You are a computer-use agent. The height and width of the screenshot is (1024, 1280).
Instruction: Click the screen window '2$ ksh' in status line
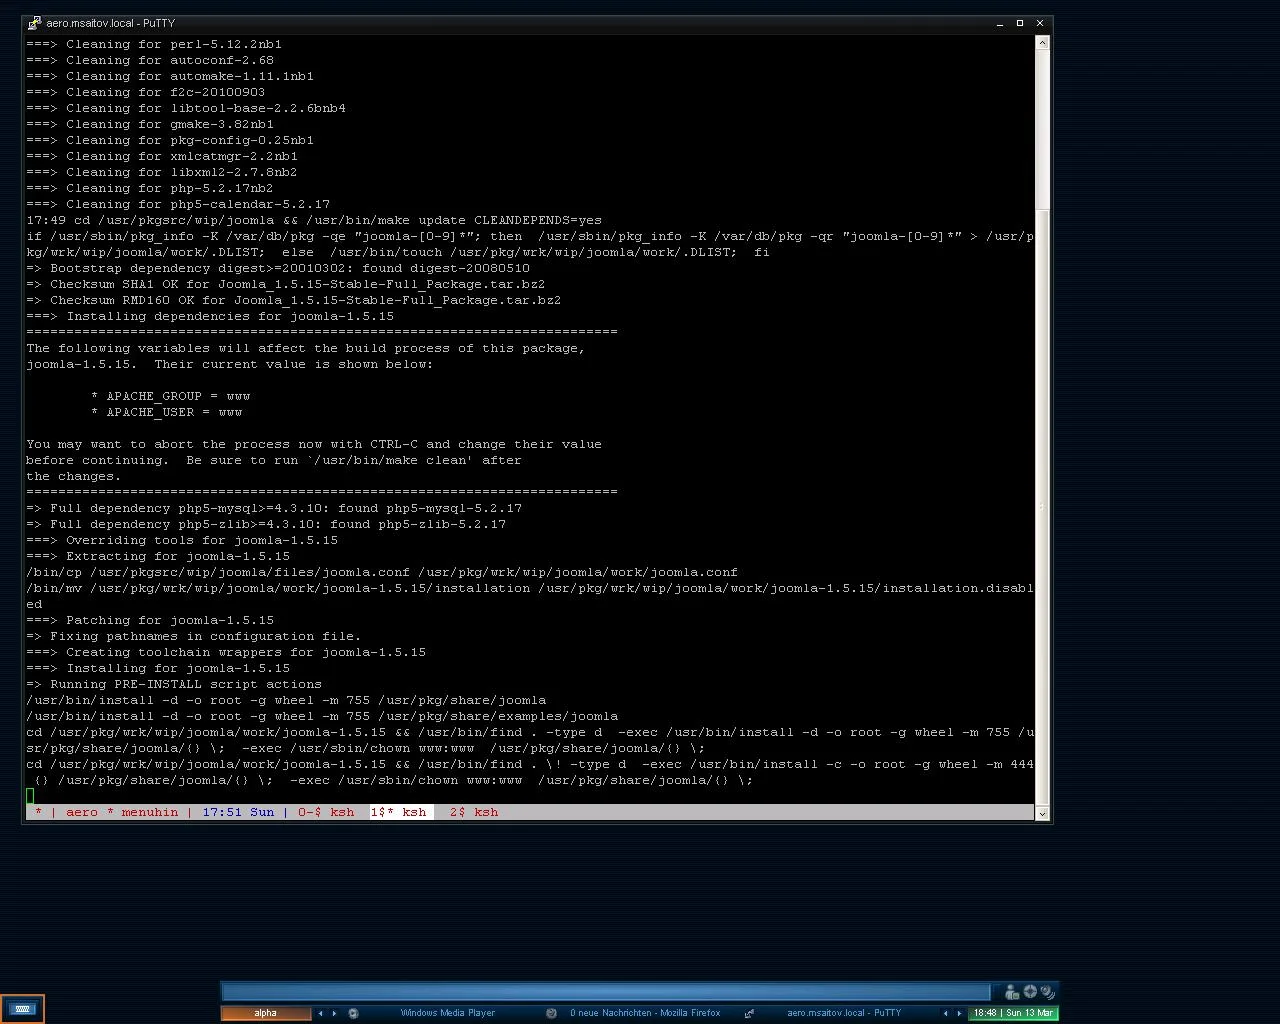[474, 812]
